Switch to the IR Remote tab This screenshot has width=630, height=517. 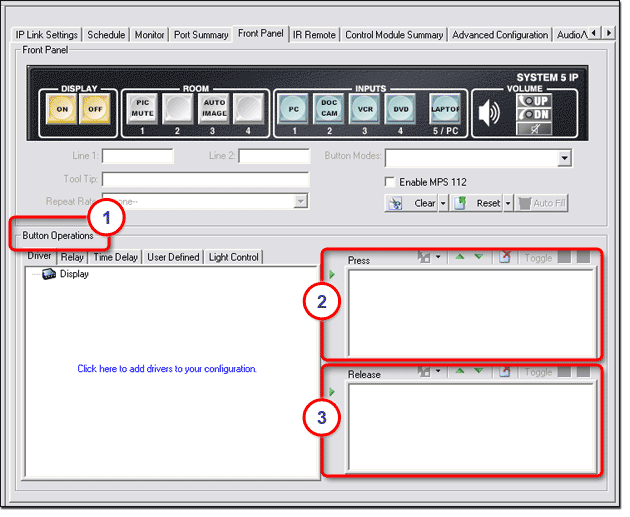pos(314,34)
